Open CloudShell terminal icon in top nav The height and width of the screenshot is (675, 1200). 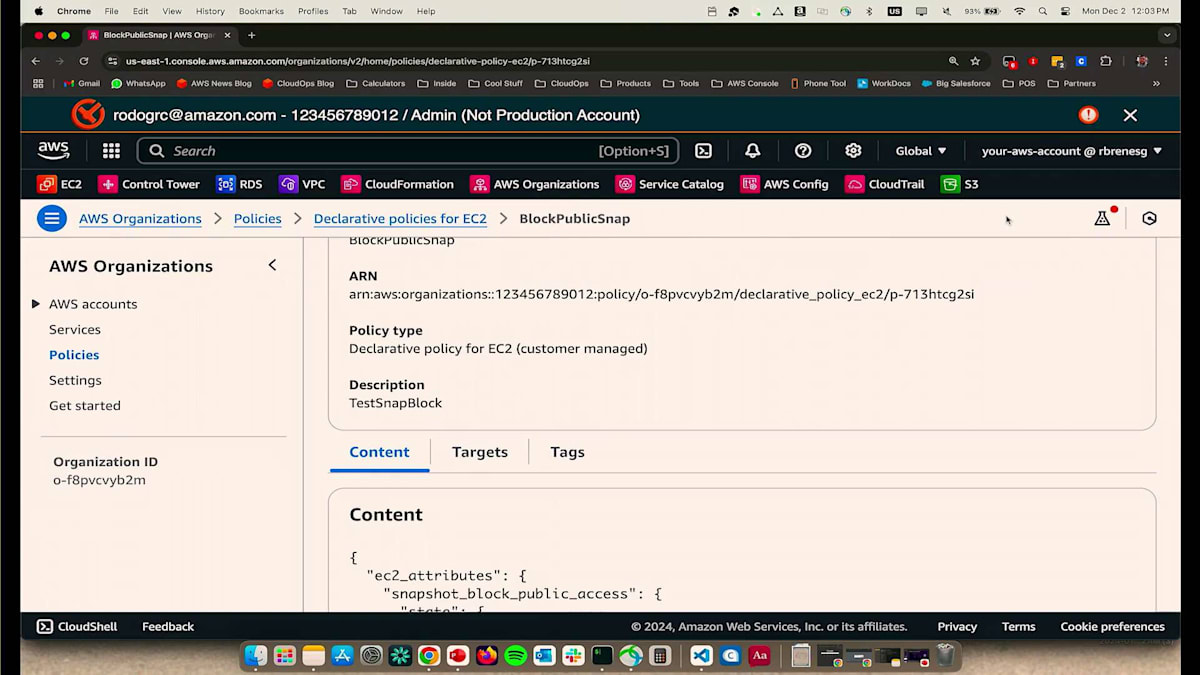tap(704, 151)
